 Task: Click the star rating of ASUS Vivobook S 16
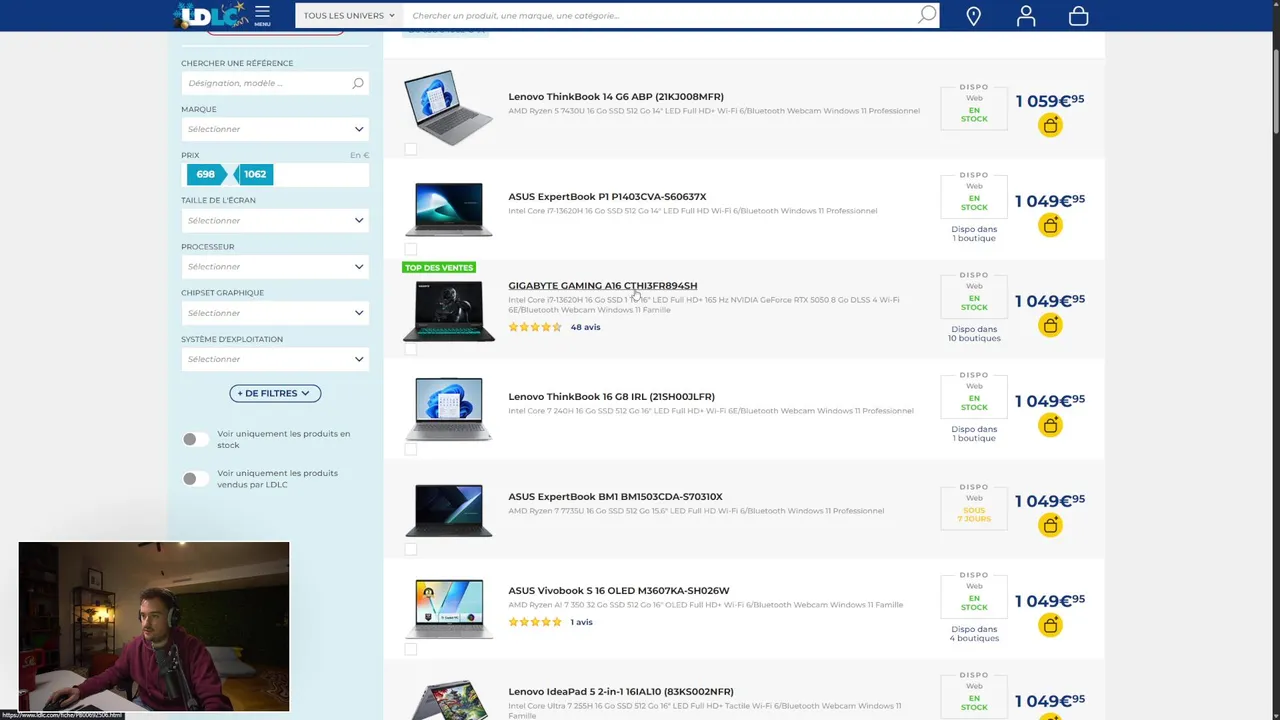click(x=535, y=622)
